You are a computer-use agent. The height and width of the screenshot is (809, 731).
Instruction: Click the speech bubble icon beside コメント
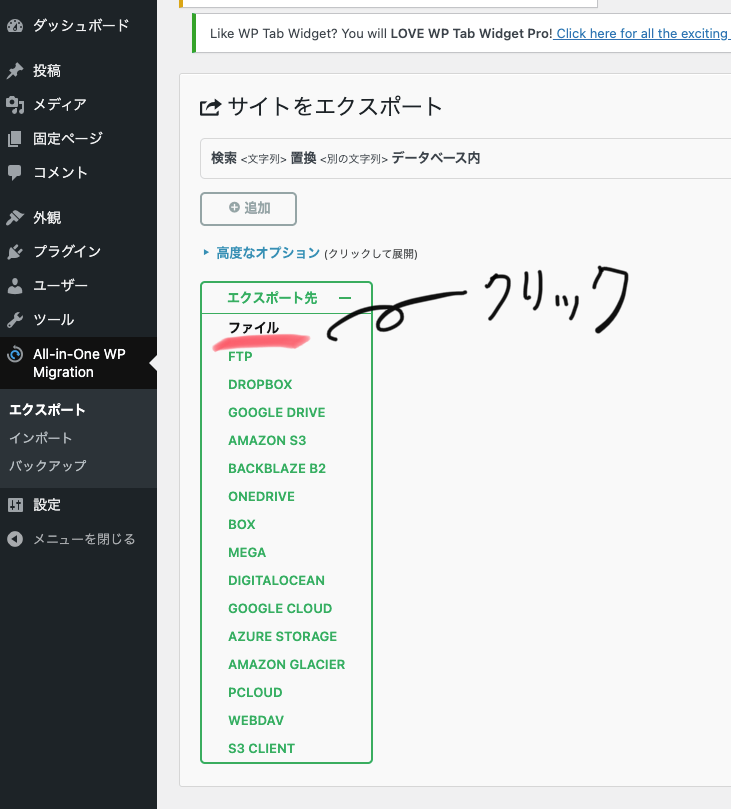[15, 173]
